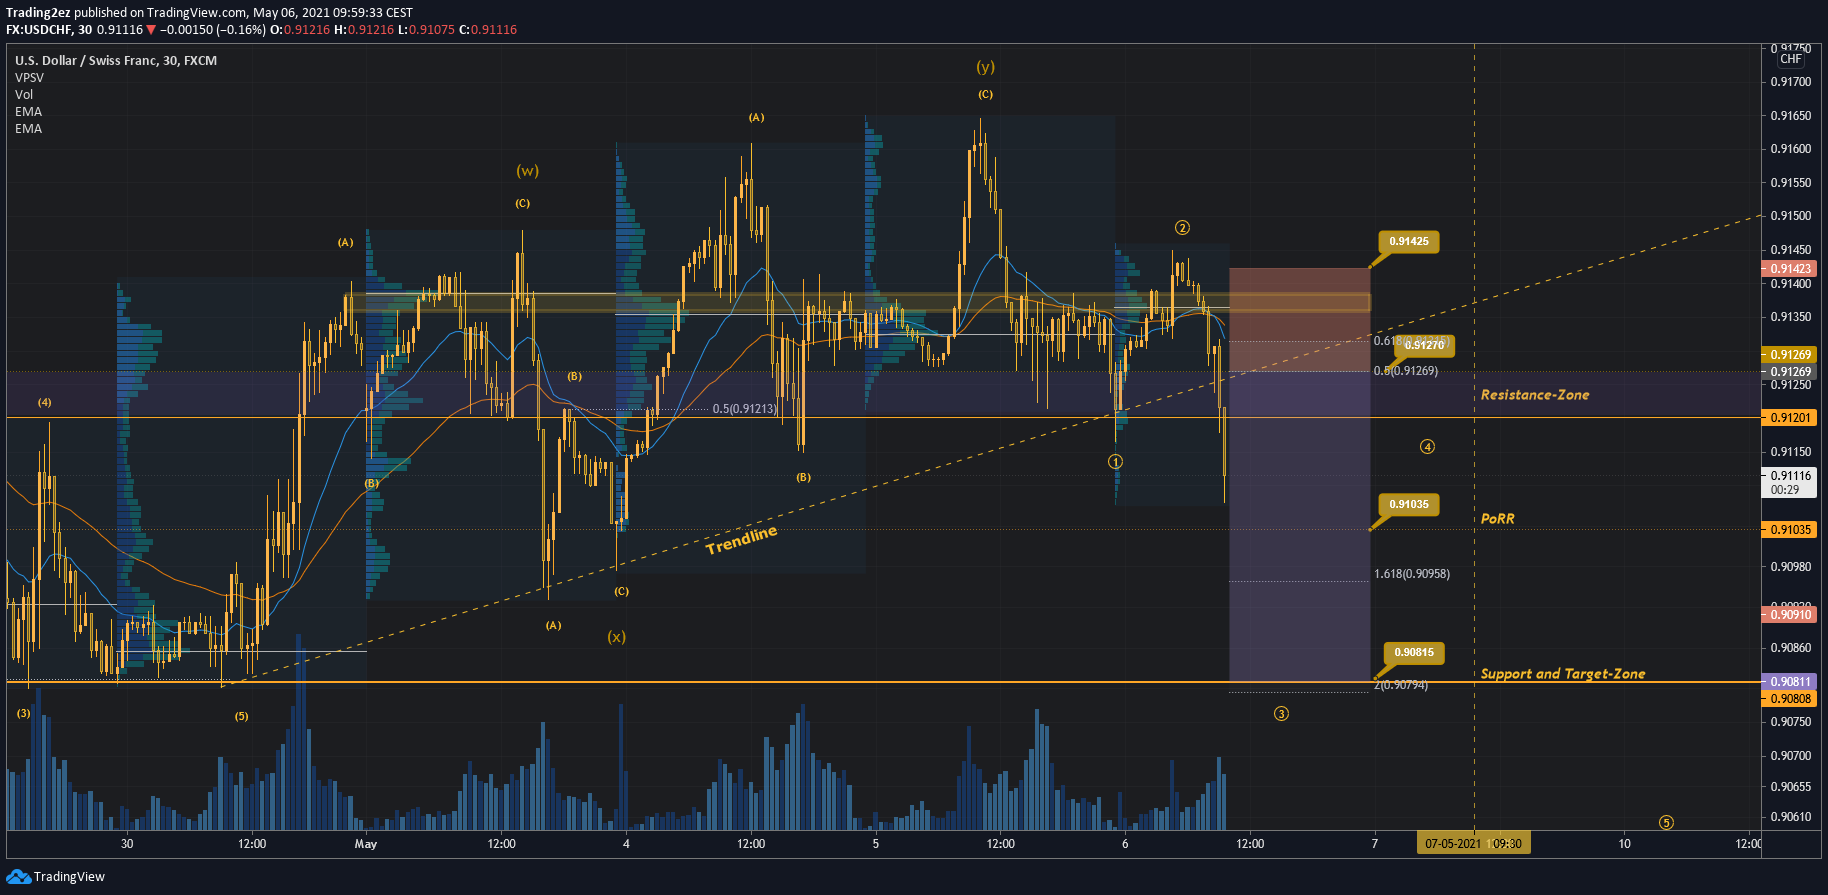Click the 0.91035 price axis label
The image size is (1828, 895).
pos(1789,530)
